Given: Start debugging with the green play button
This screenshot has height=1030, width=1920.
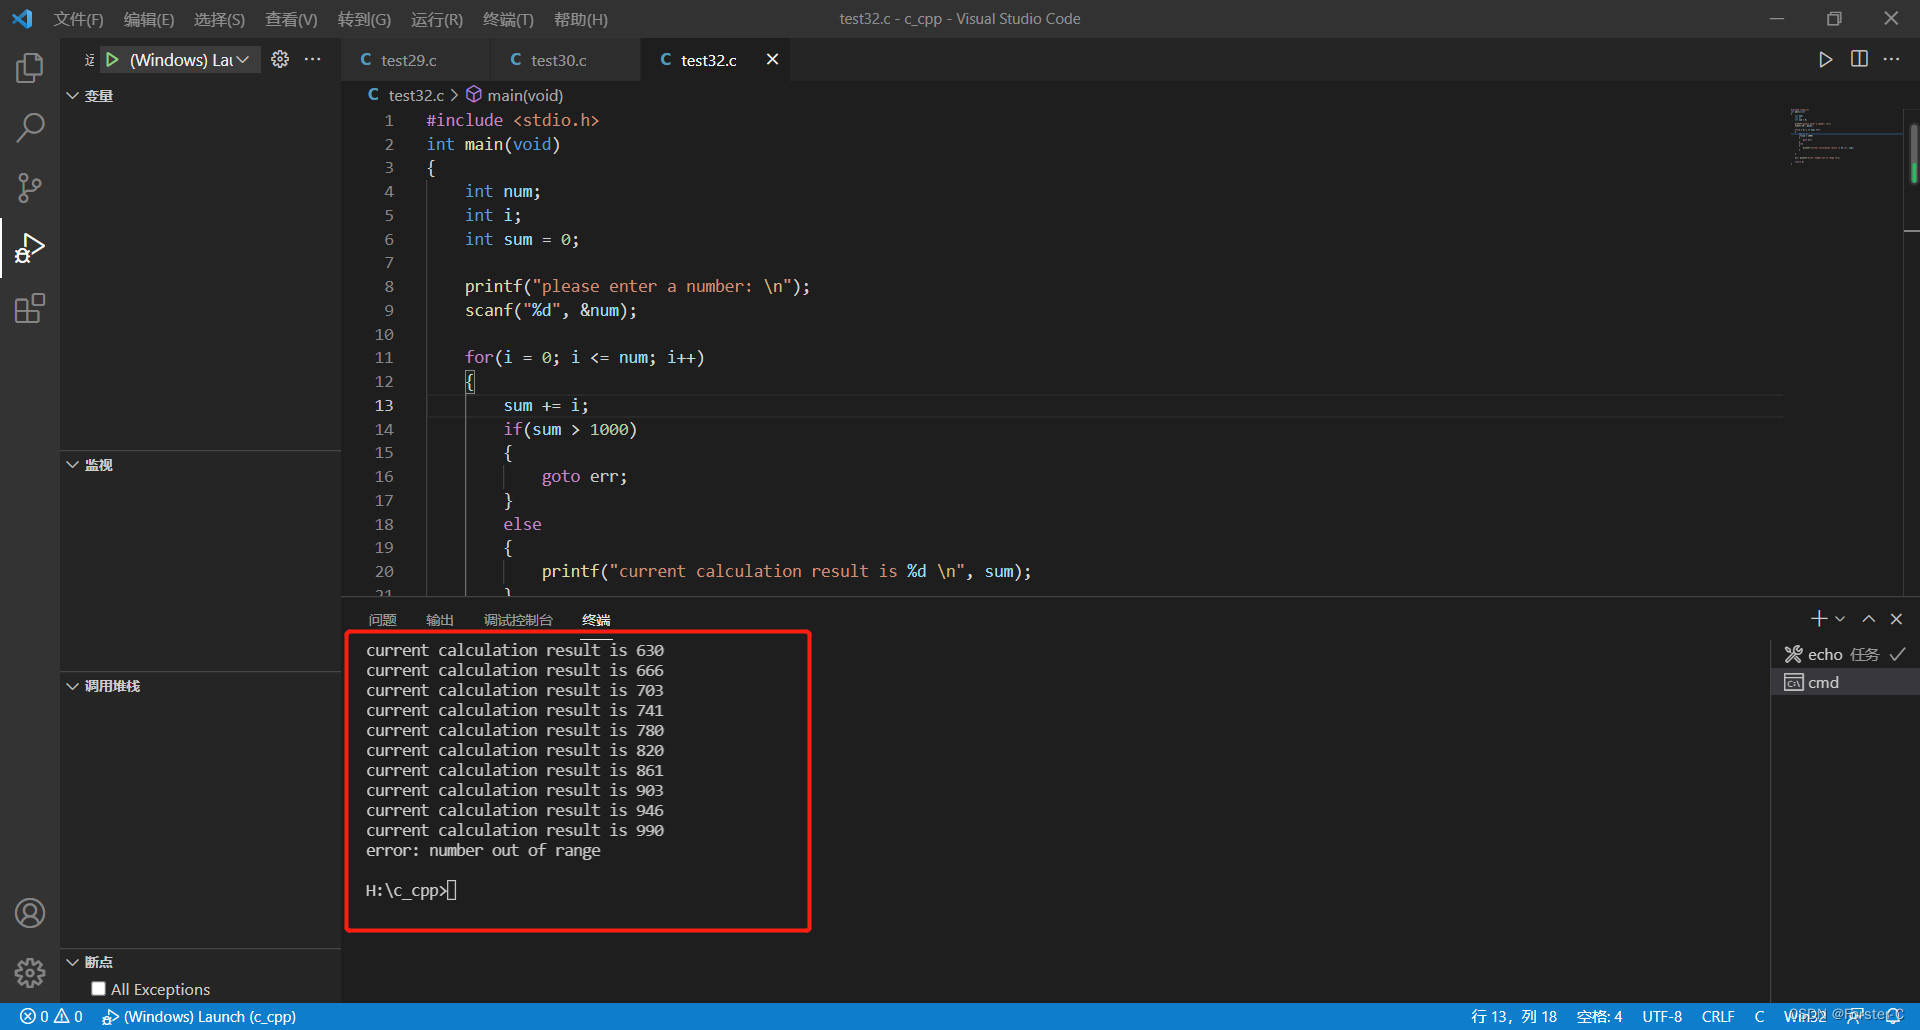Looking at the screenshot, I should click(x=112, y=60).
